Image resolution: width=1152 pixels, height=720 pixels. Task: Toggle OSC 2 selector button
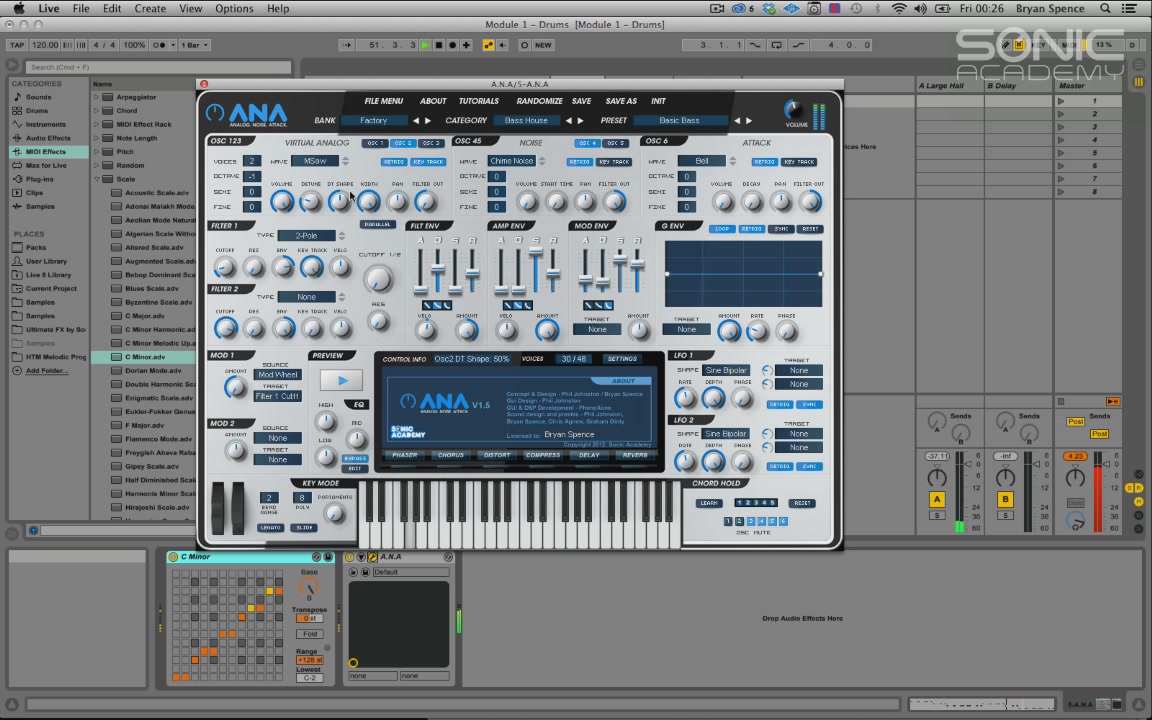click(403, 143)
